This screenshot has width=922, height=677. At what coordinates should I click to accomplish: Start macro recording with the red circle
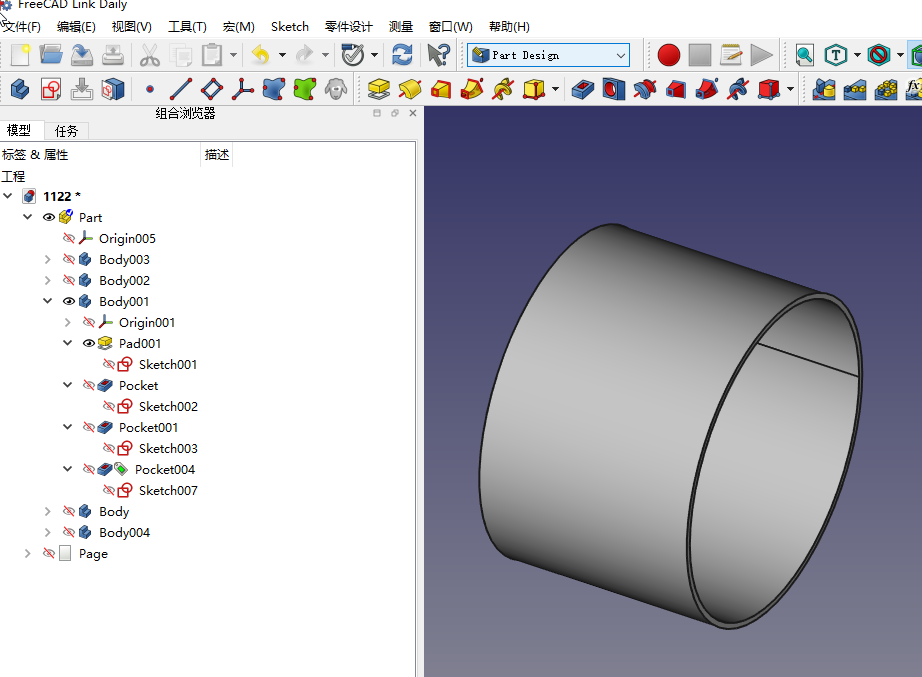pyautogui.click(x=669, y=55)
